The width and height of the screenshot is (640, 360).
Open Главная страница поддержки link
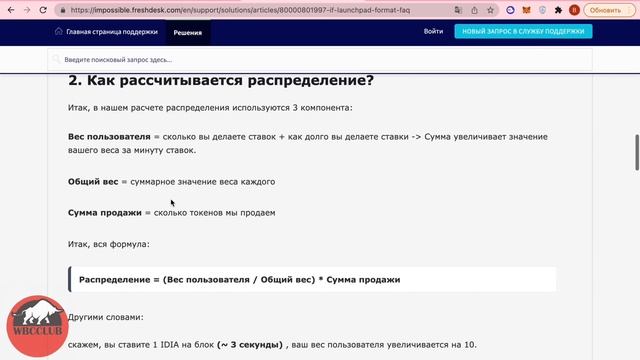click(x=112, y=32)
